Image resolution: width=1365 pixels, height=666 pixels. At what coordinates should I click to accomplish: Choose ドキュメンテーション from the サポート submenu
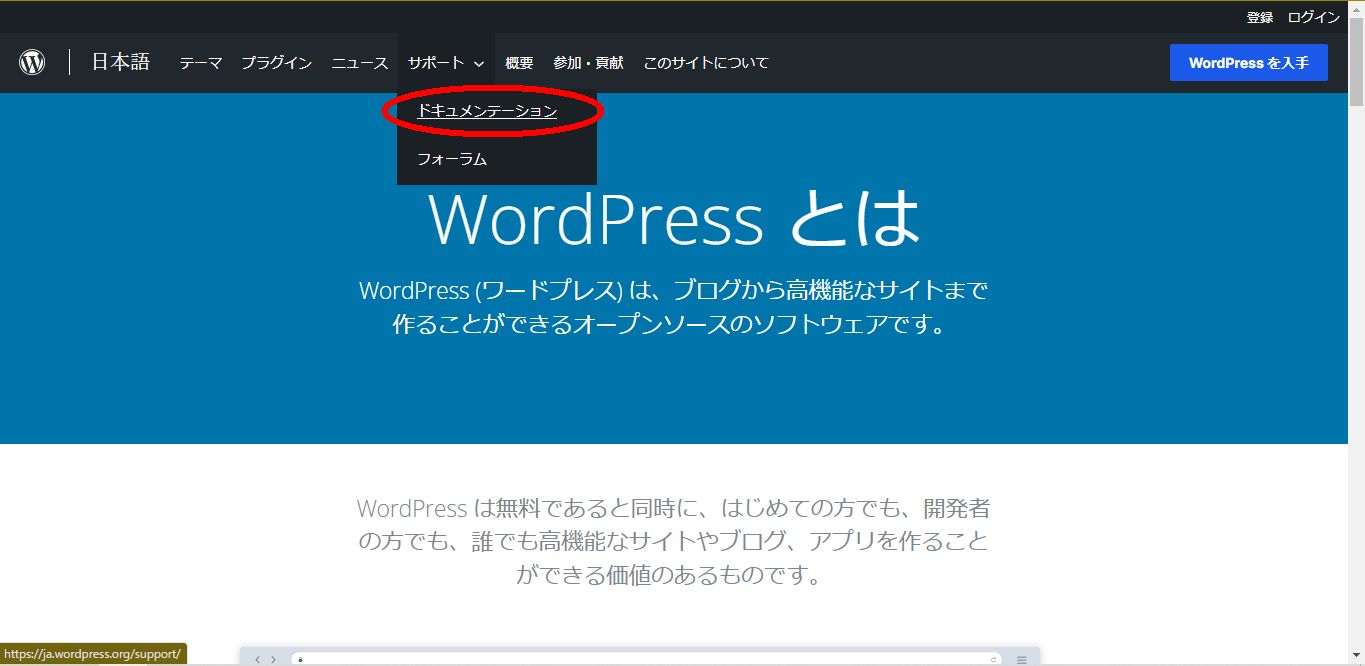tap(487, 111)
